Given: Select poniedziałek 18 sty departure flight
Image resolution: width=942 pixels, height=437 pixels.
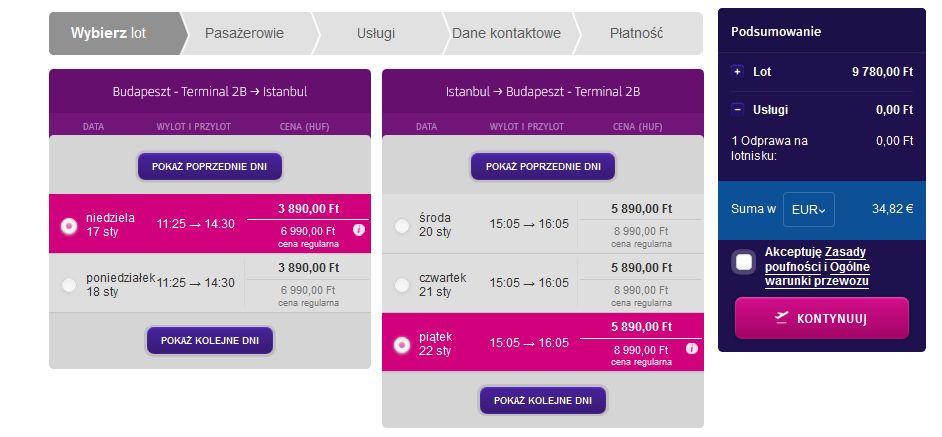Looking at the screenshot, I should click(69, 285).
